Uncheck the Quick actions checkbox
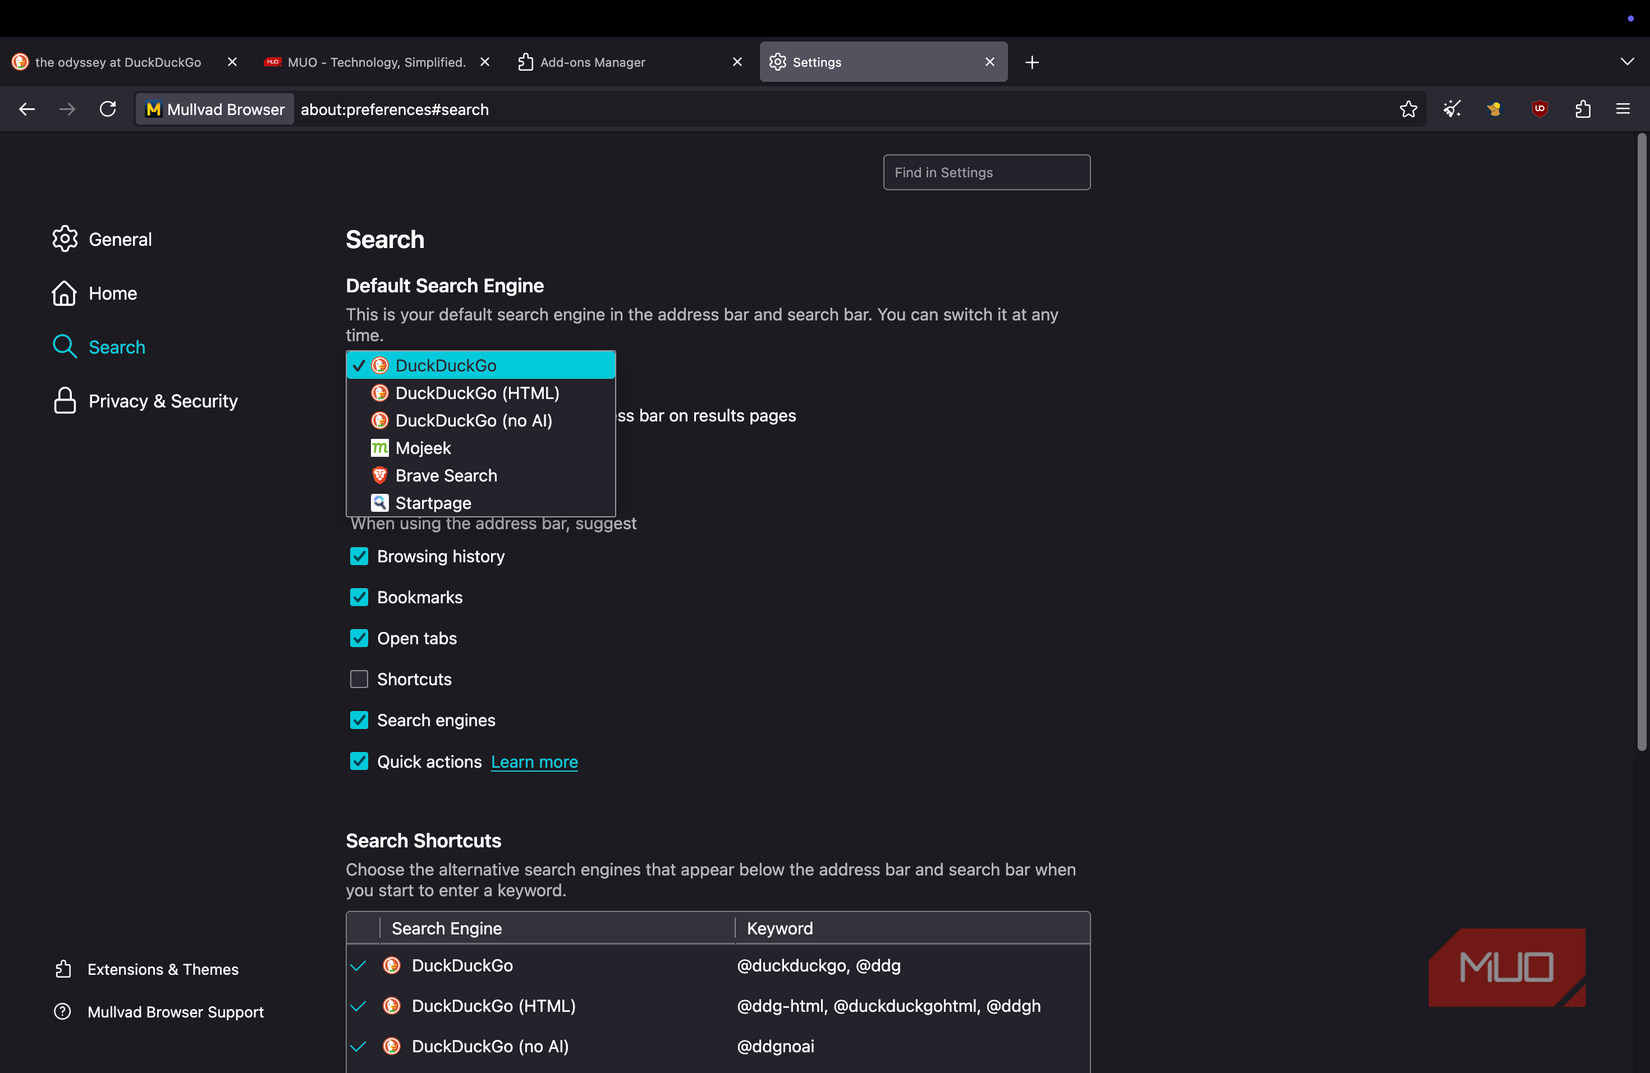The height and width of the screenshot is (1073, 1650). coord(359,761)
